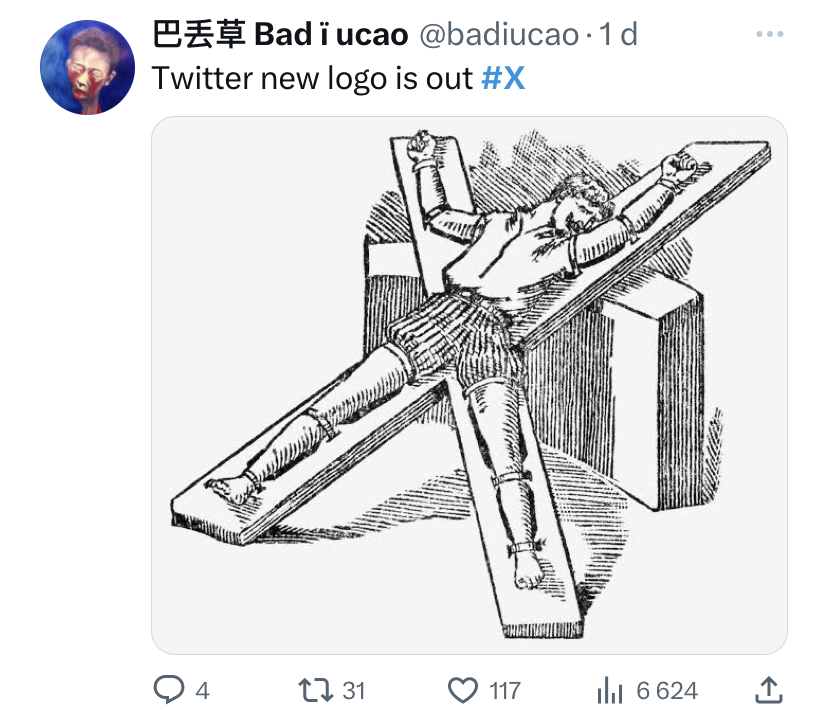828x727 pixels.
Task: Click the retweet arrows icon
Action: [315, 690]
